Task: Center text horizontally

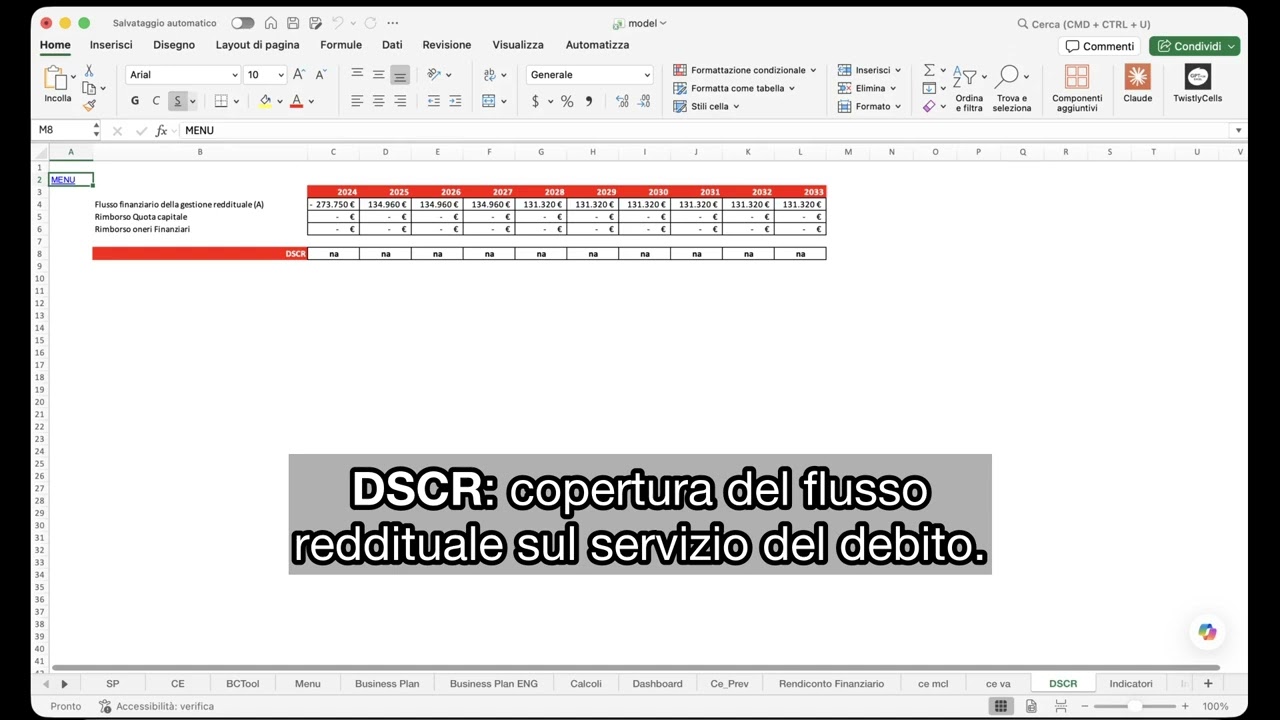Action: pyautogui.click(x=379, y=101)
